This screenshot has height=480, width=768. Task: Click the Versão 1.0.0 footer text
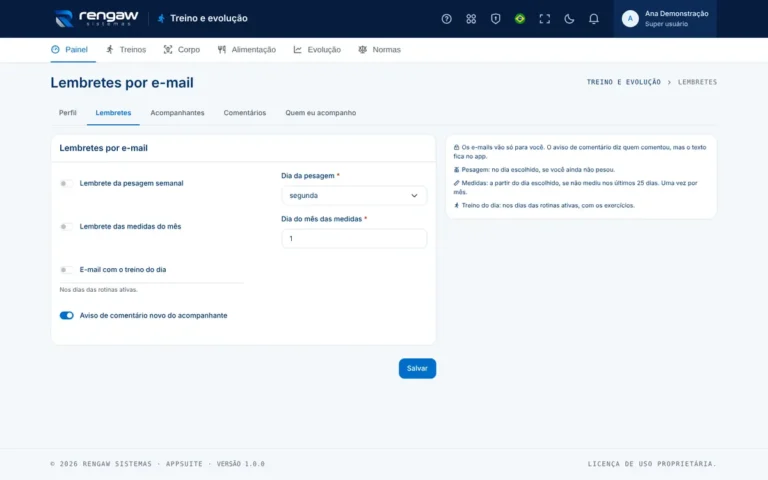point(240,464)
